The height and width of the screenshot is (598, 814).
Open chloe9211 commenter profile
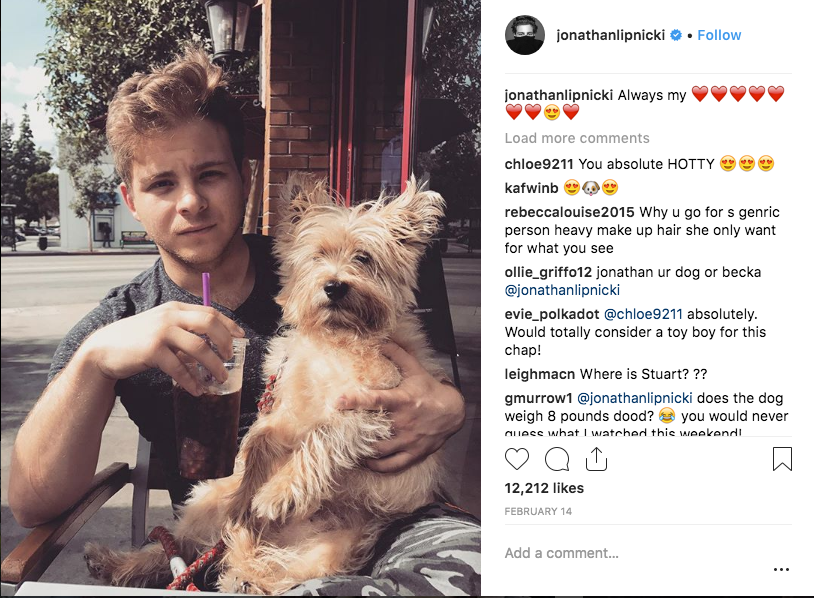click(539, 164)
